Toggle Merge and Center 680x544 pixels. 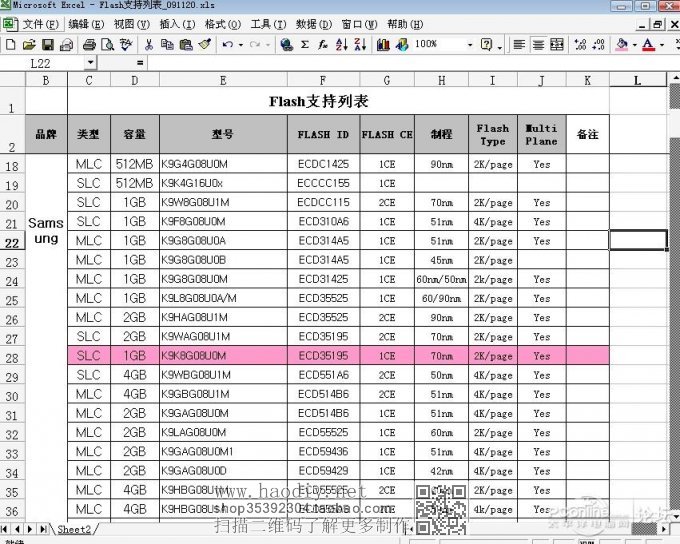(x=558, y=45)
